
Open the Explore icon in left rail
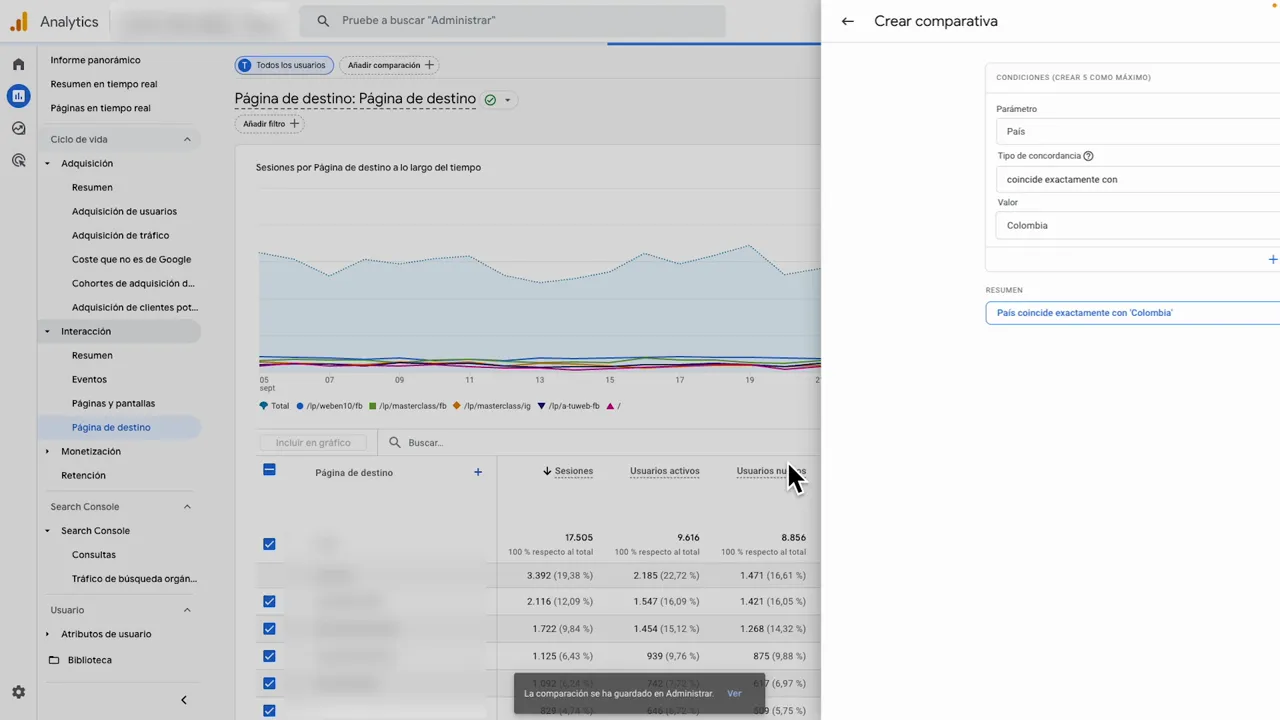[x=18, y=128]
